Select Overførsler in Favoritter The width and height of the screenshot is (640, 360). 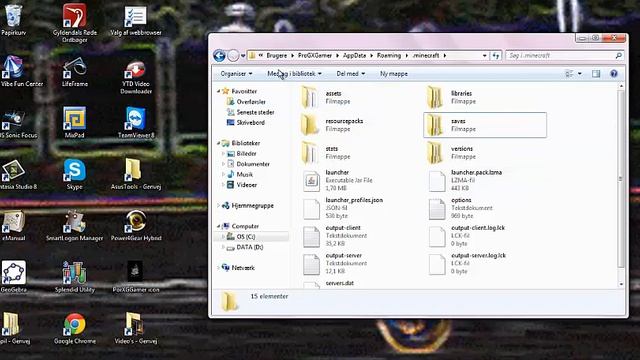point(247,102)
